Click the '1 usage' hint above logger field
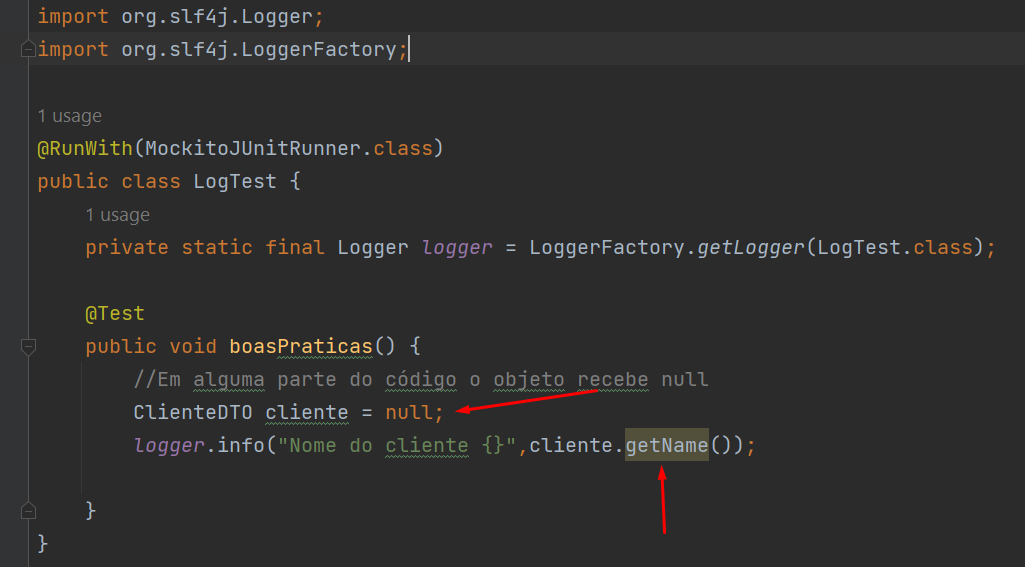Image resolution: width=1025 pixels, height=567 pixels. pos(118,215)
